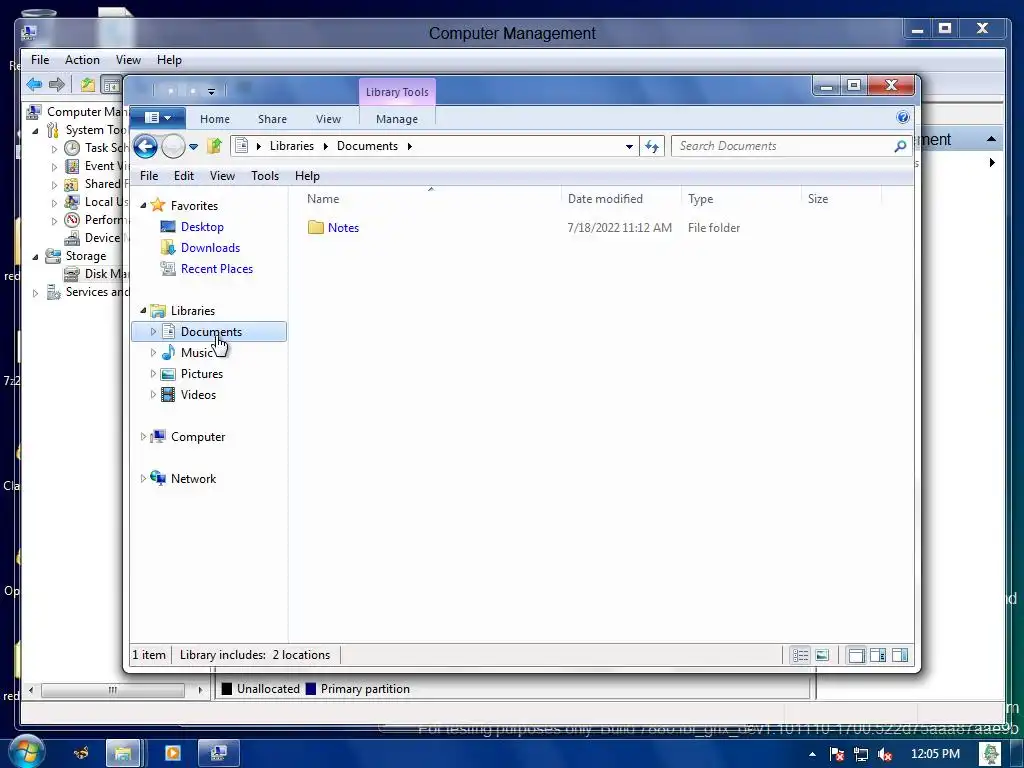Click the Computer Management horizontal scrollbar
Screen dimensions: 1024x768
coord(113,690)
